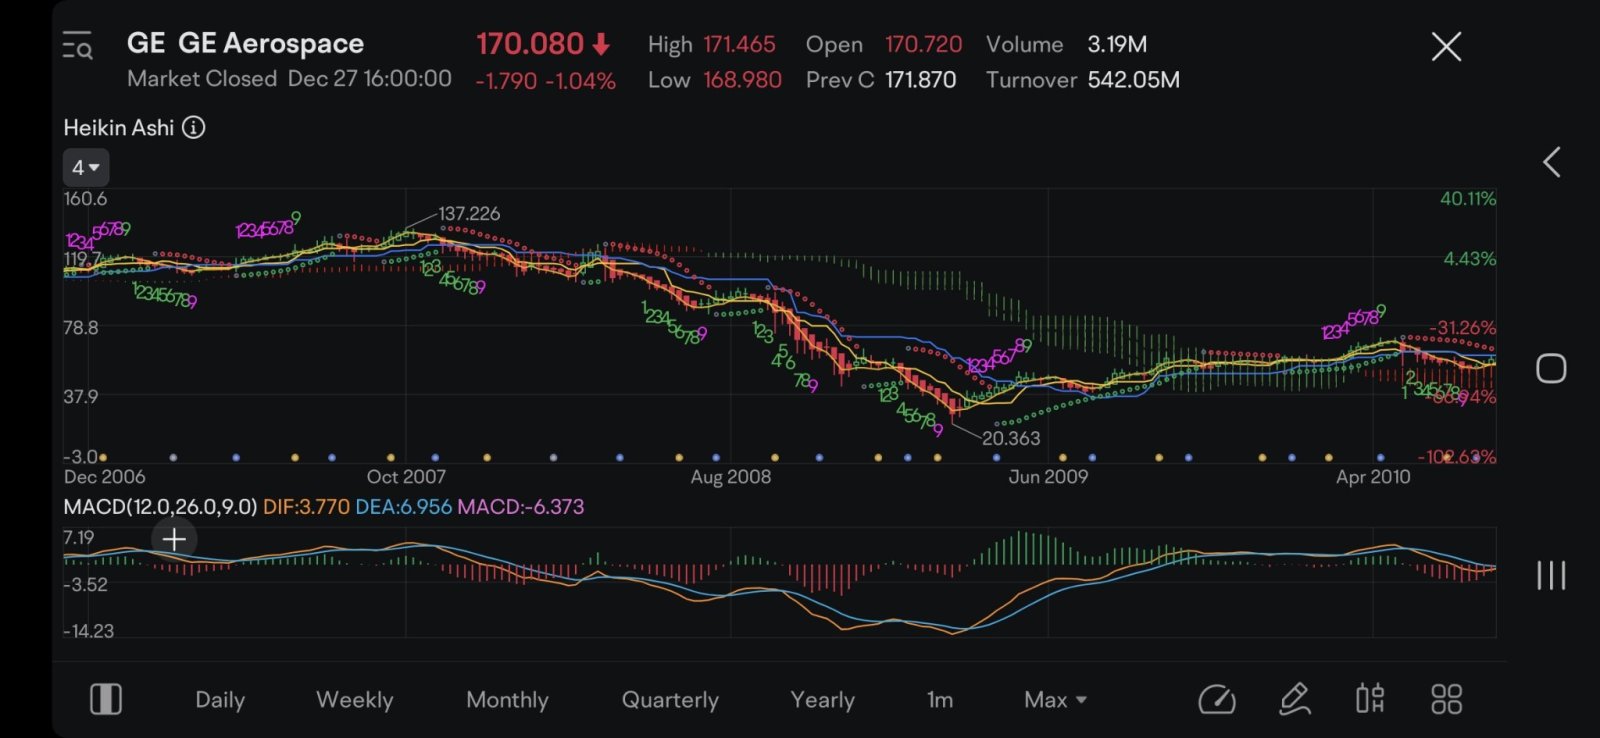Open the drawing pencil tool
Viewport: 1600px width, 738px height.
1295,699
